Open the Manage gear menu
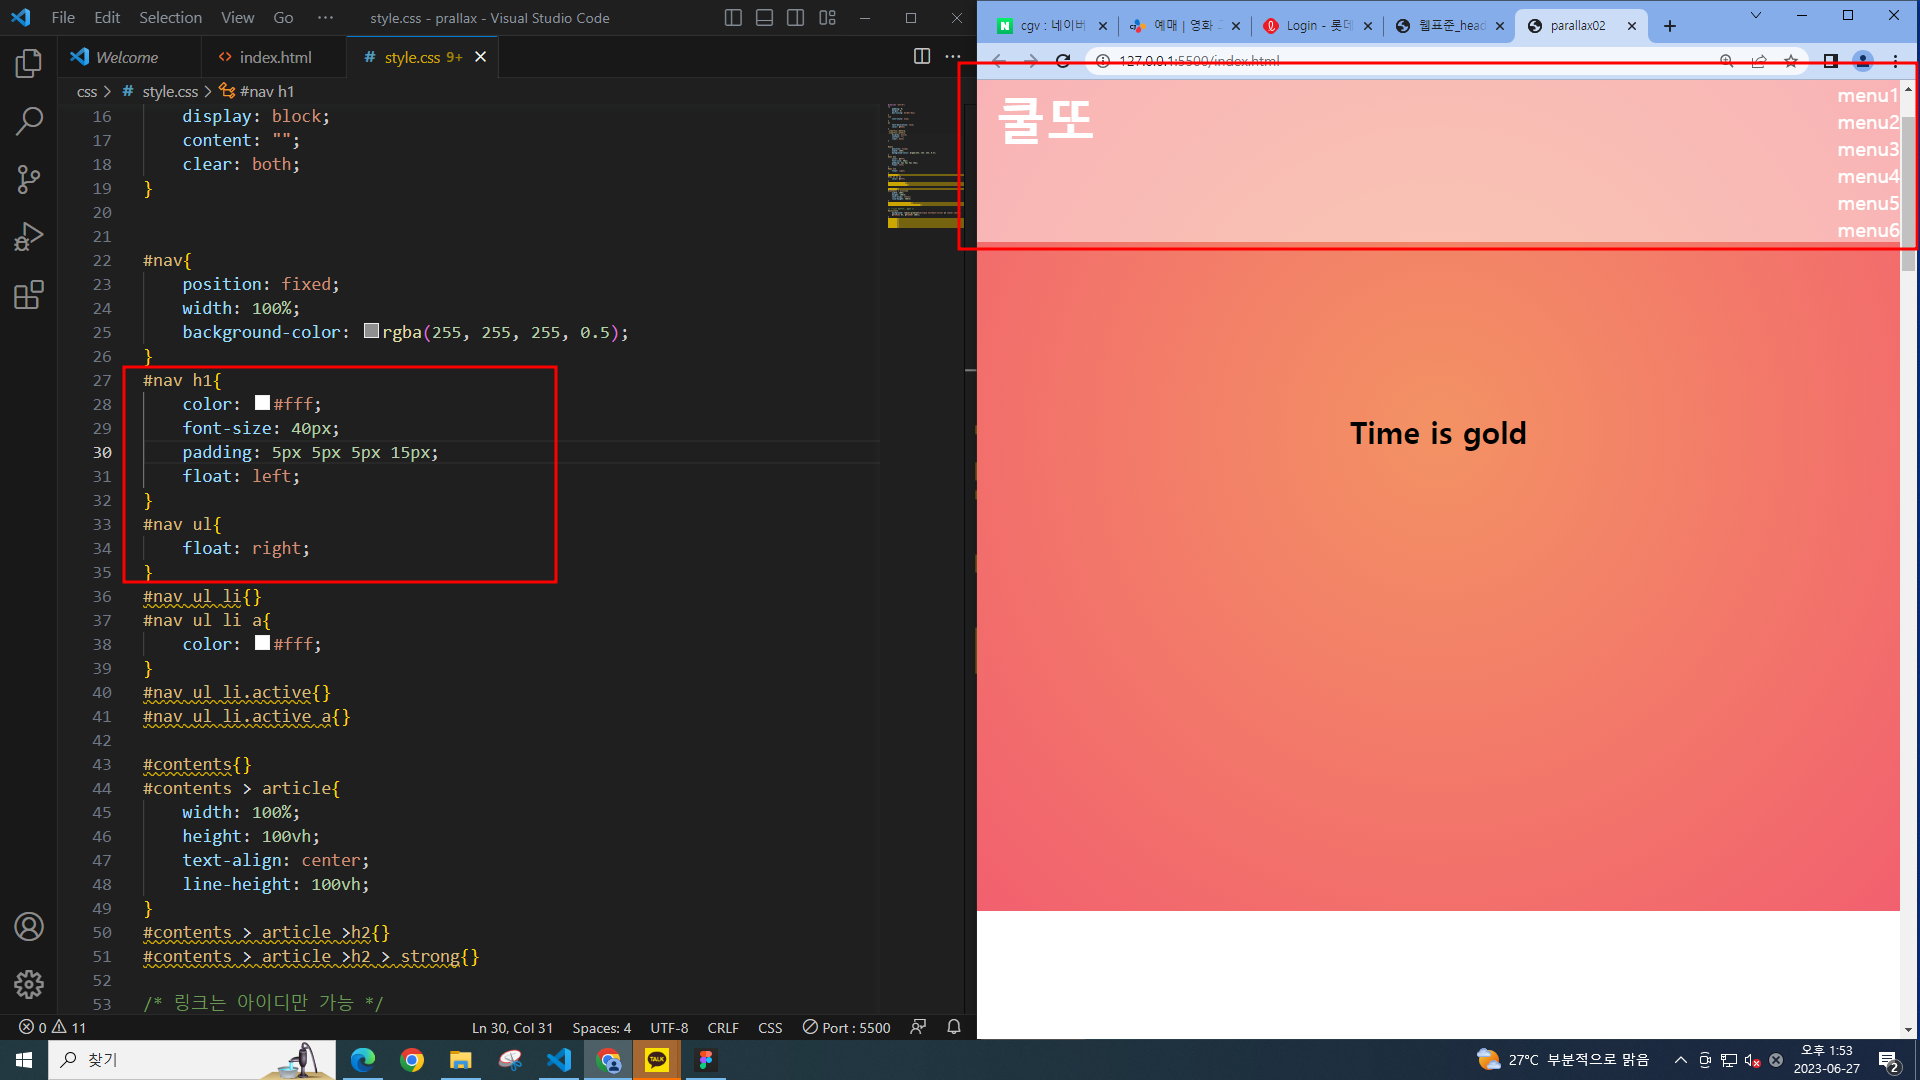This screenshot has height=1080, width=1920. coord(28,985)
